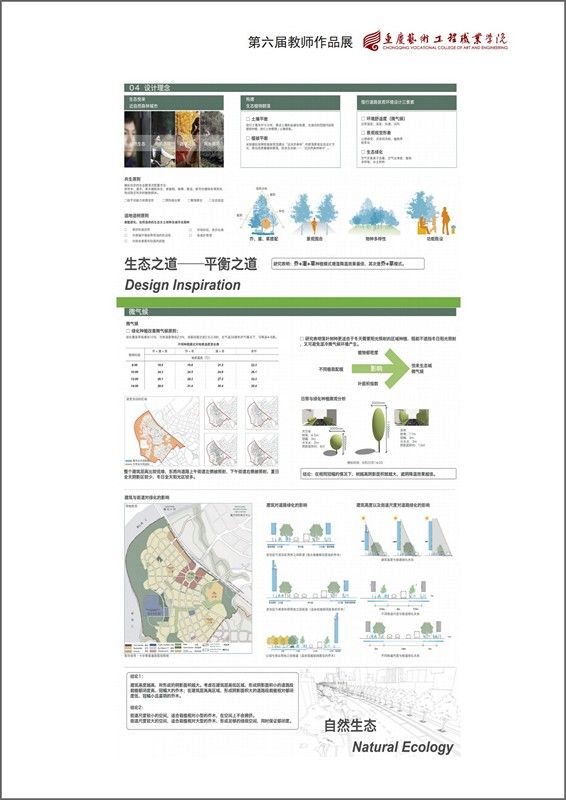
Task: Click the '第六届教师作品展' title text
Action: [x=300, y=42]
